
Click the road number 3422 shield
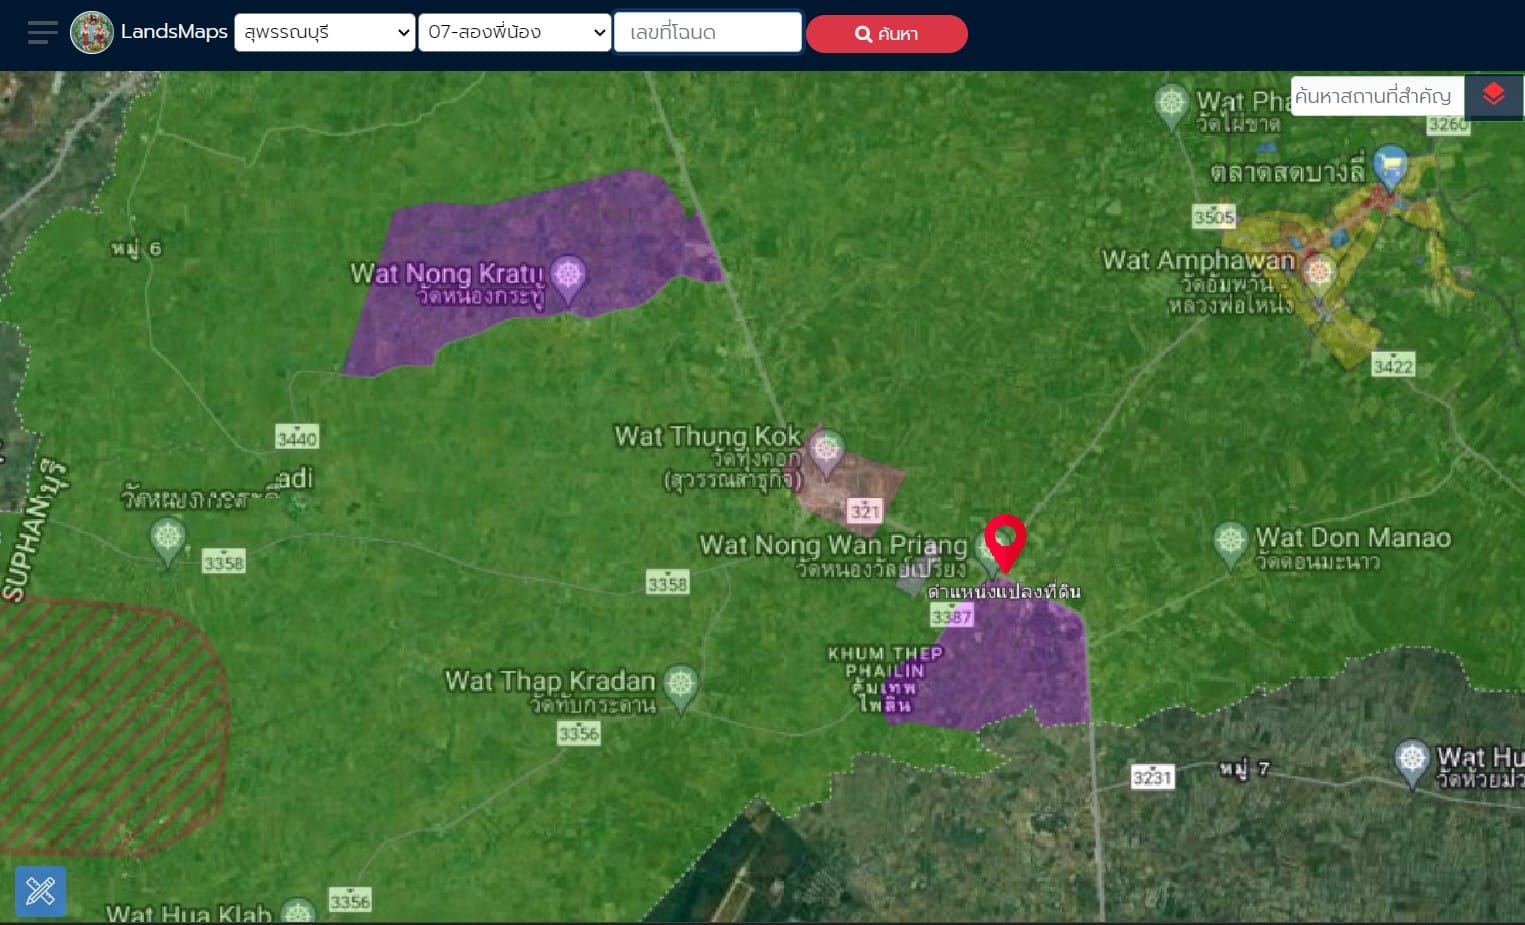point(1393,366)
